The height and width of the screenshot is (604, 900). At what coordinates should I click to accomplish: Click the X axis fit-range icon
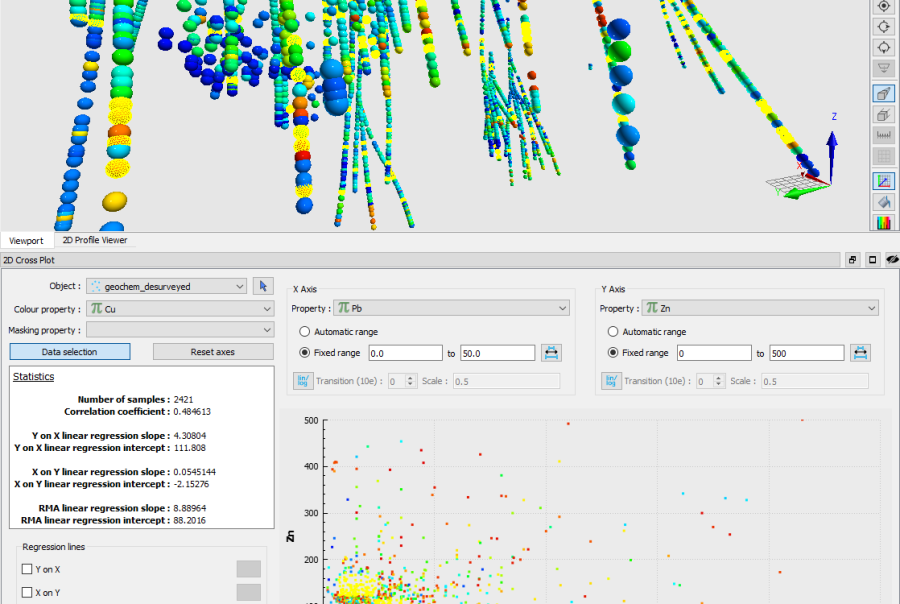[x=551, y=353]
